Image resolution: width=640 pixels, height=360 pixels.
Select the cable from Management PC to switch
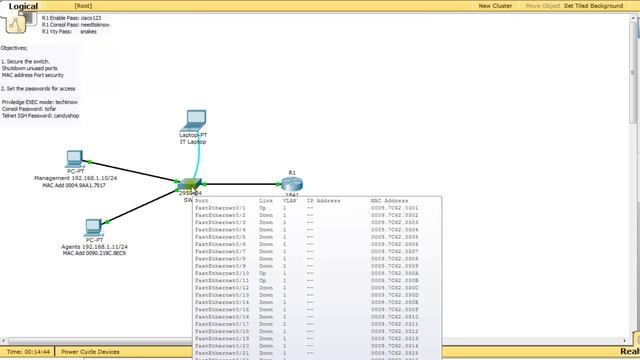(133, 172)
